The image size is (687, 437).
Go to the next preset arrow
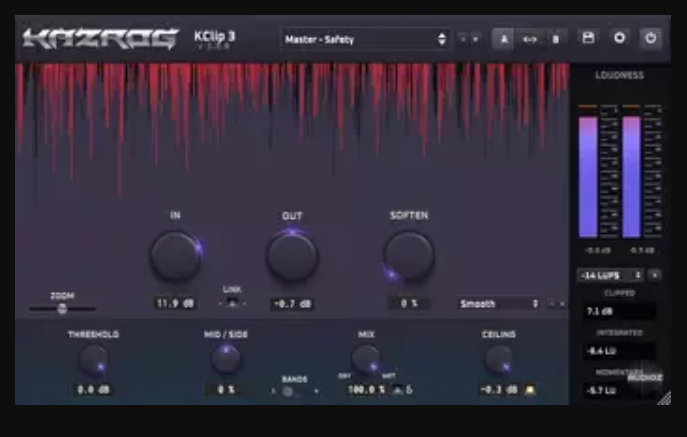(475, 39)
